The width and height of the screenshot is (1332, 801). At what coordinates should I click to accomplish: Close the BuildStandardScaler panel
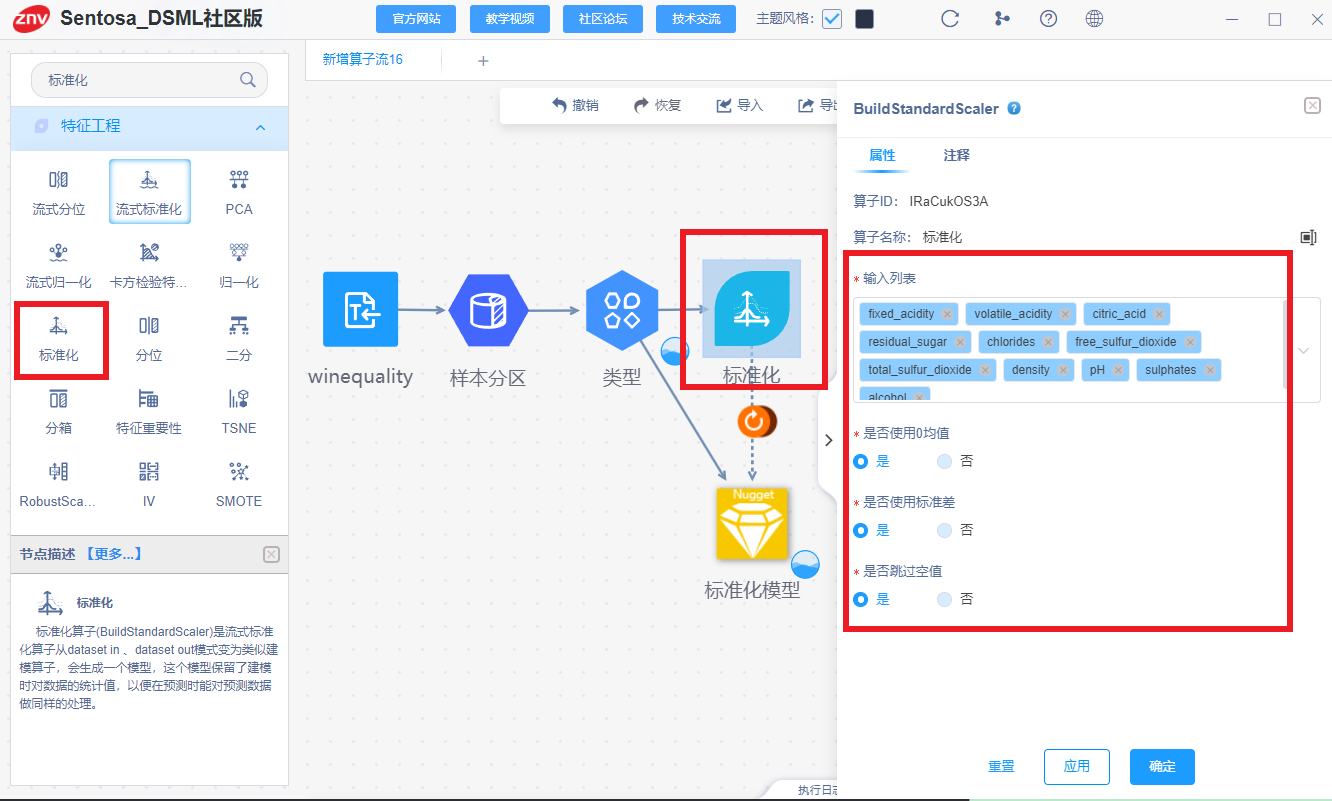click(1312, 106)
